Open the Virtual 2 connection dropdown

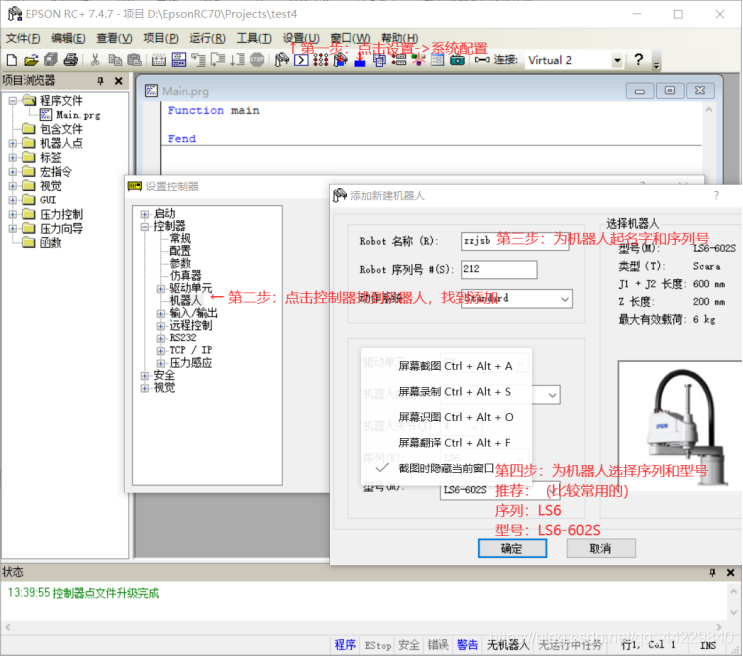coord(617,60)
